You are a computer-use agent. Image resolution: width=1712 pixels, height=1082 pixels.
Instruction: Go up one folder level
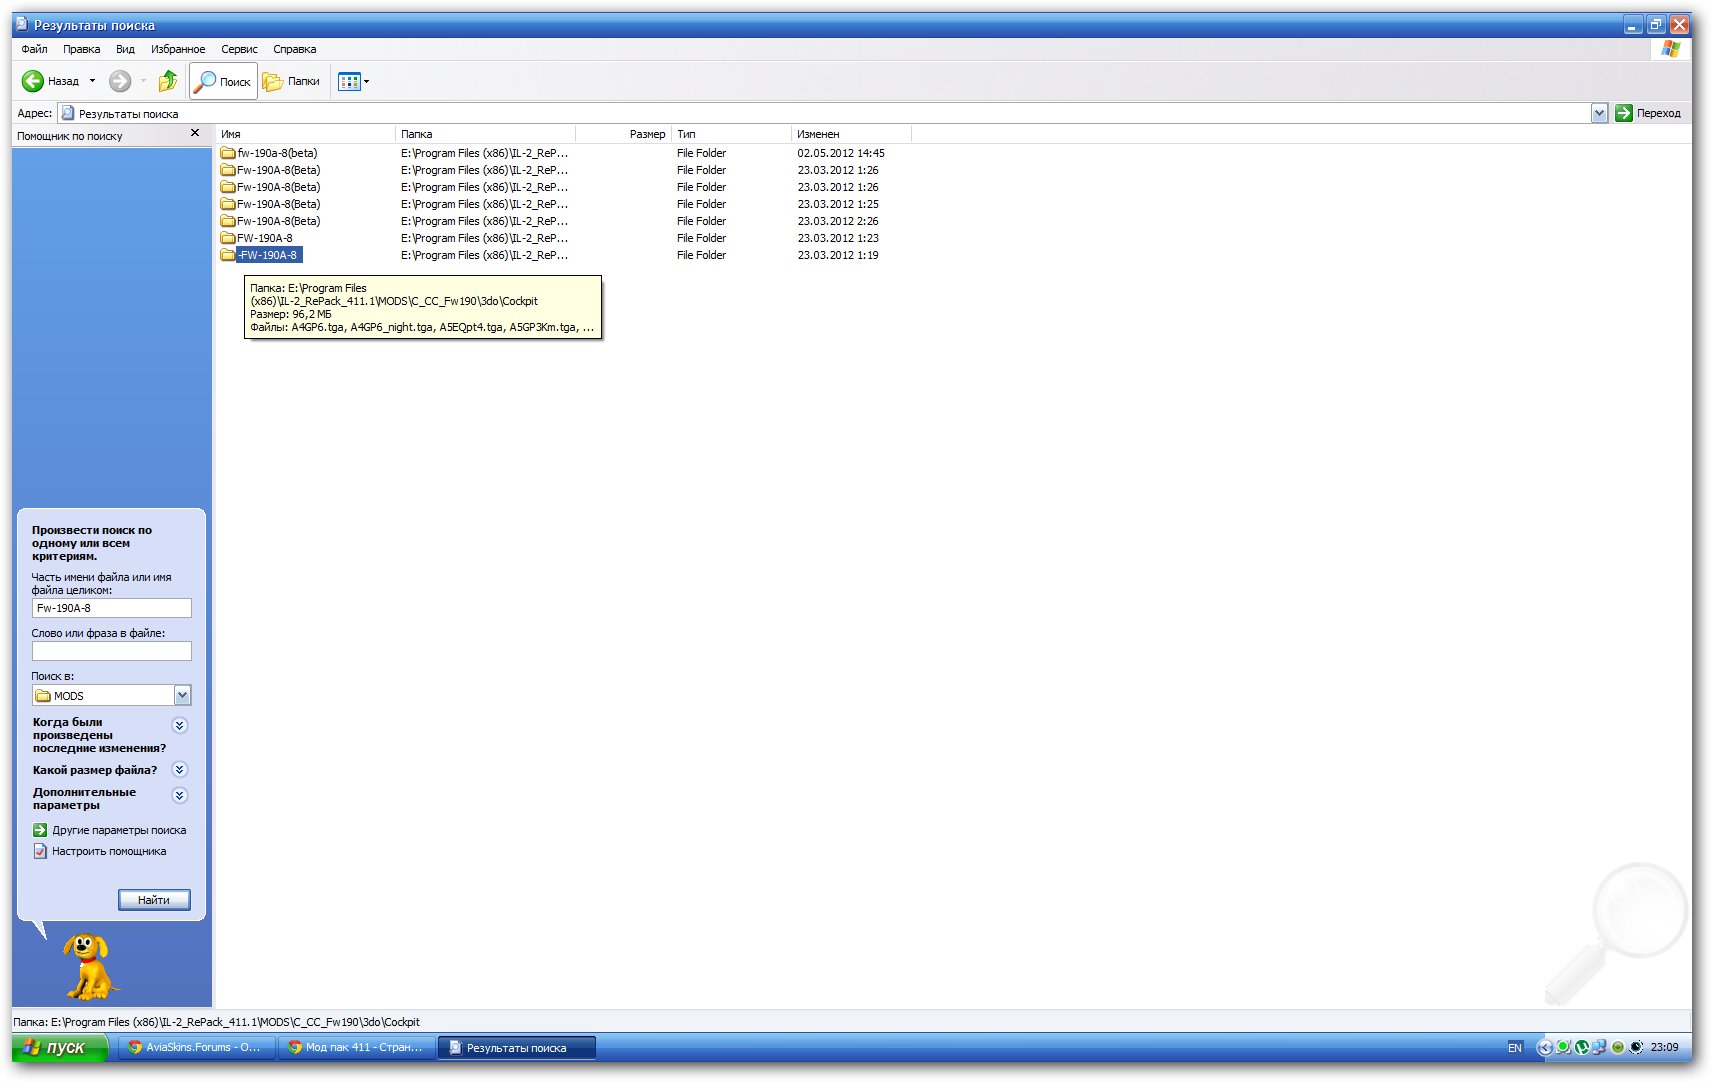pyautogui.click(x=168, y=81)
